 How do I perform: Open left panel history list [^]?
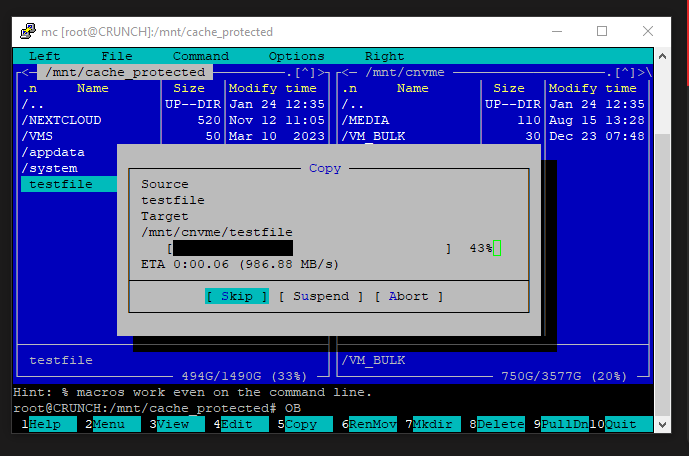[305, 72]
